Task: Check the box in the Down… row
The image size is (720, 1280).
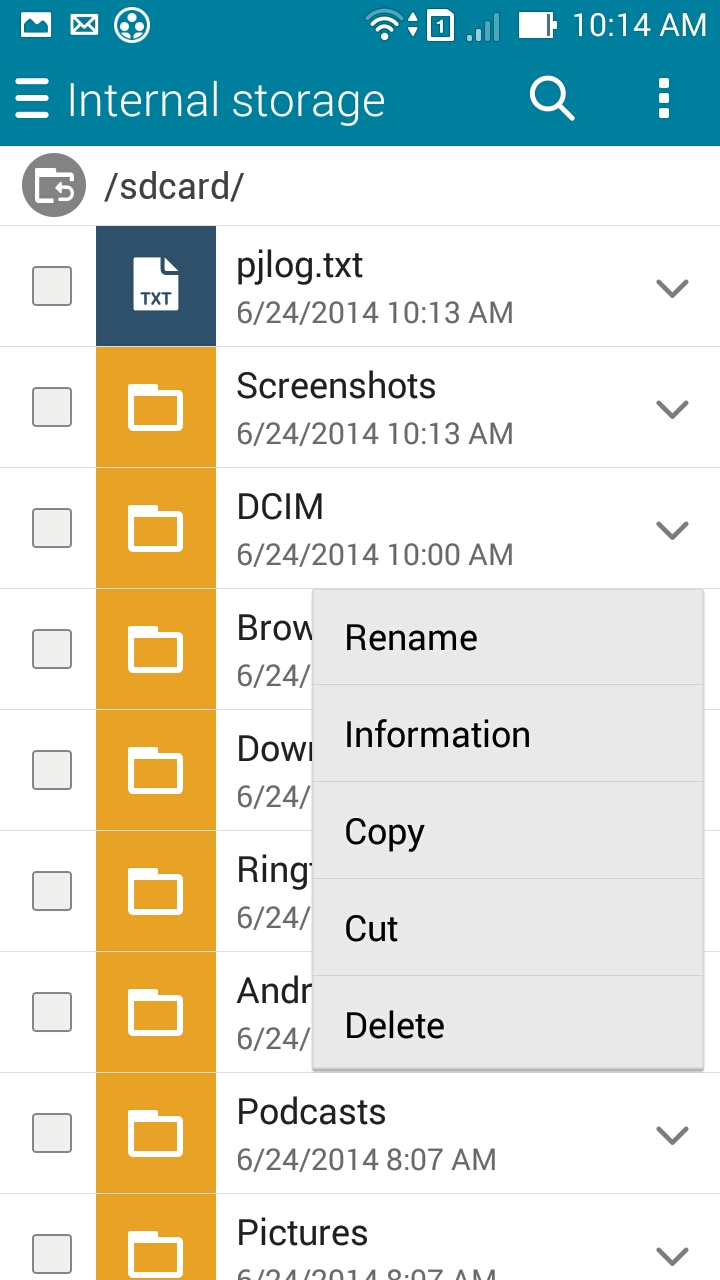Action: 52,770
